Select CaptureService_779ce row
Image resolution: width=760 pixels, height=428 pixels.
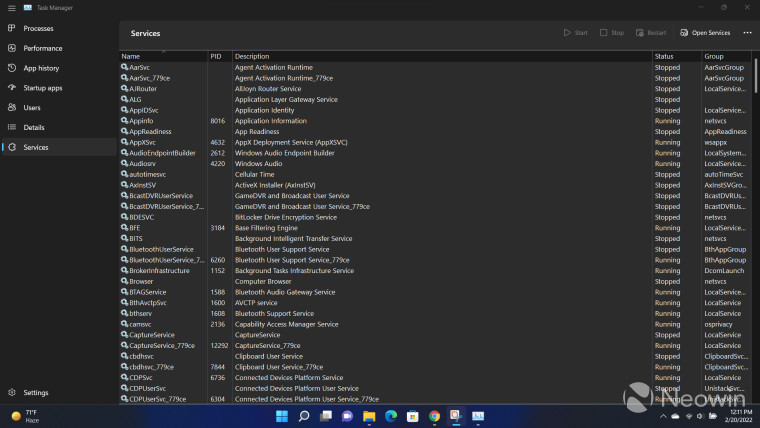pyautogui.click(x=435, y=346)
